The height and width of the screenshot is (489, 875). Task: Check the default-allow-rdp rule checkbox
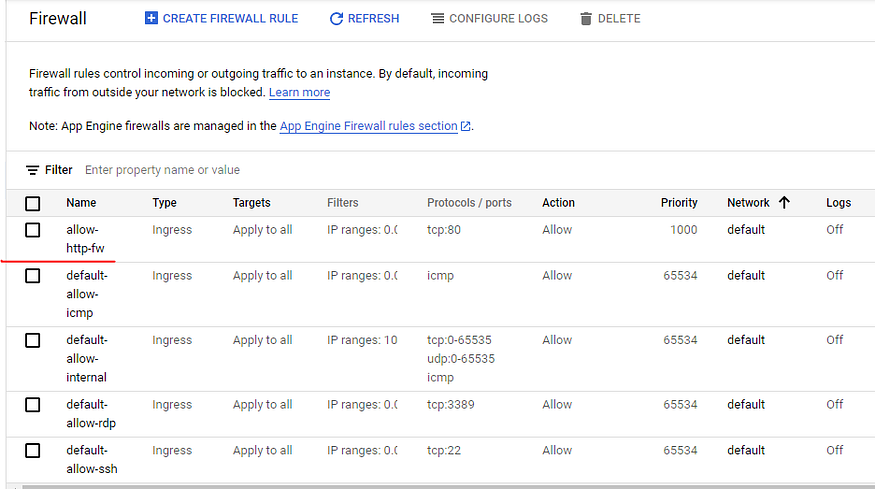point(33,405)
